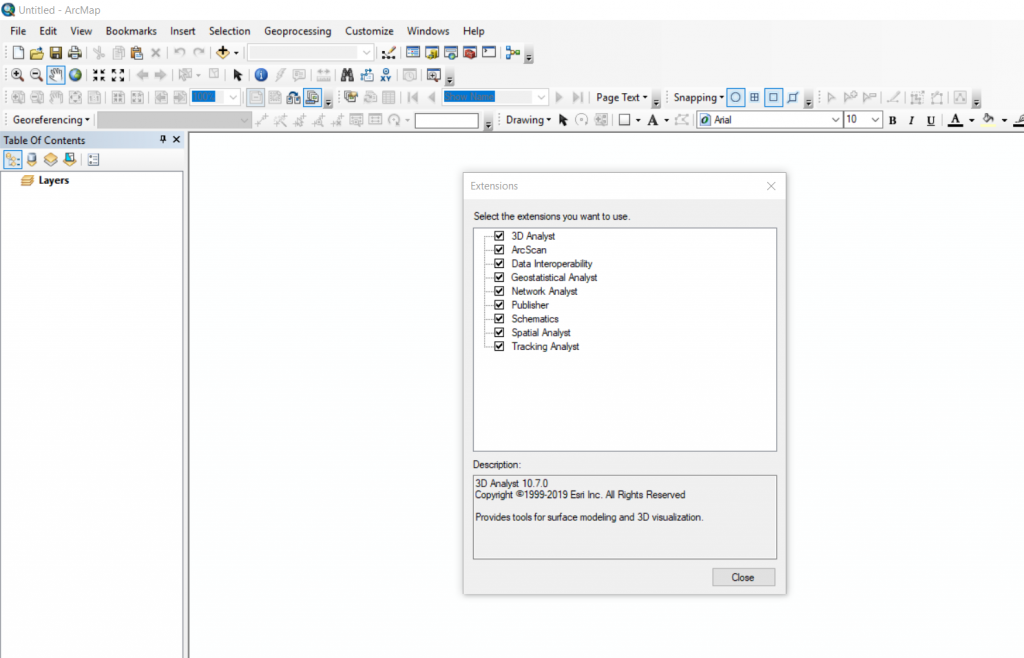Toggle Vertex Snapping button
This screenshot has height=658, width=1024.
773,97
